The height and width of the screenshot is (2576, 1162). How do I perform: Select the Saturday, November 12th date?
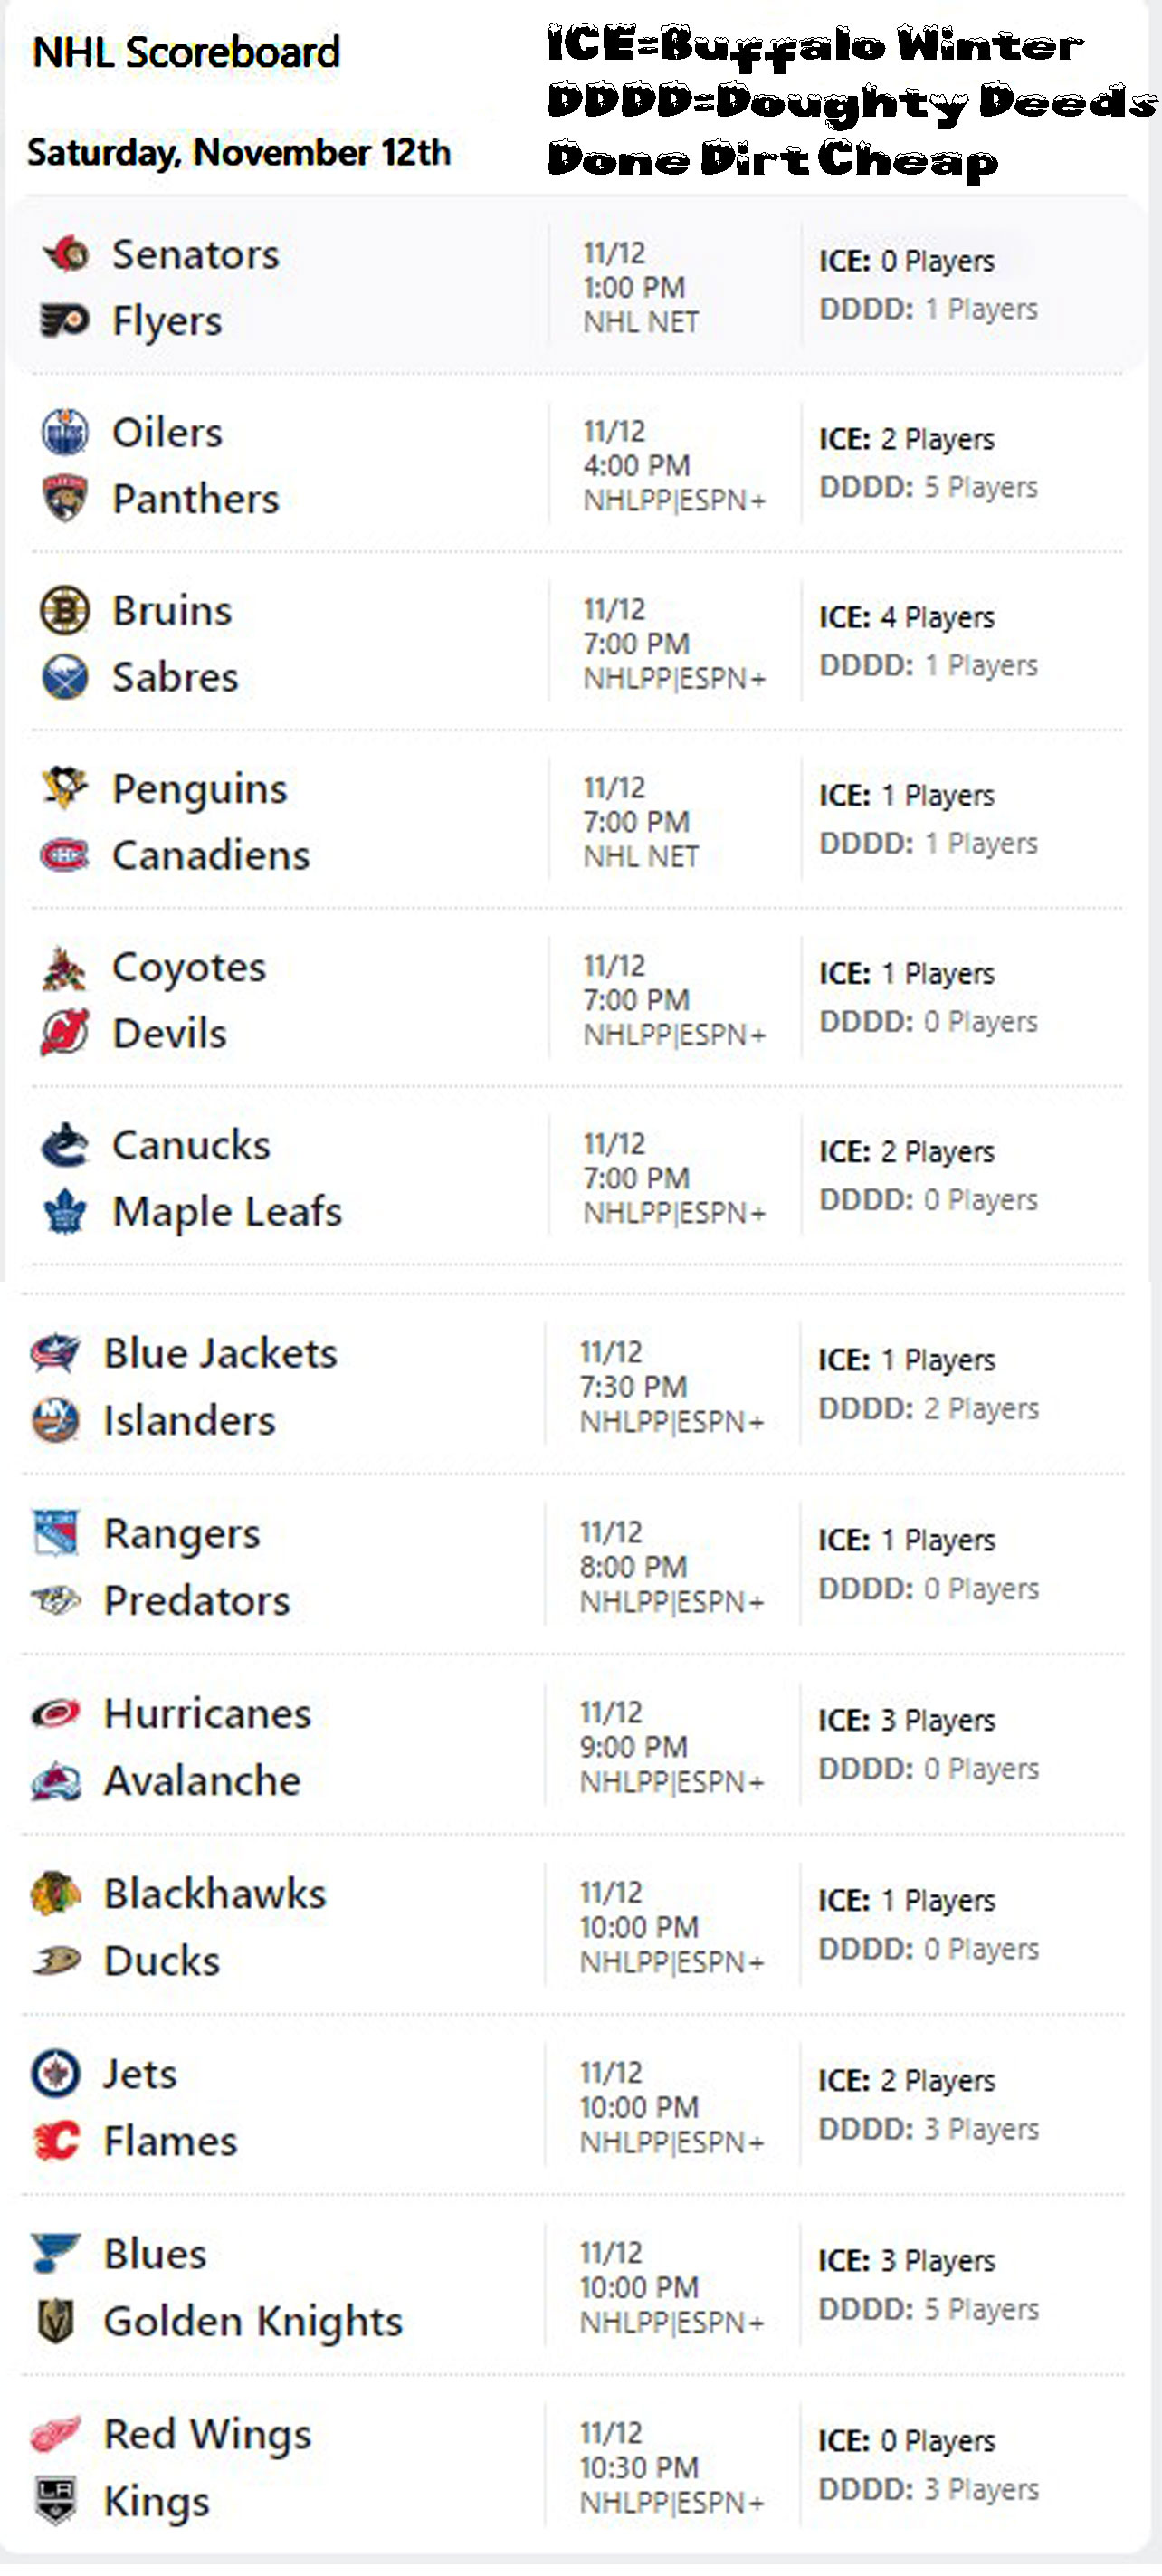coord(239,153)
